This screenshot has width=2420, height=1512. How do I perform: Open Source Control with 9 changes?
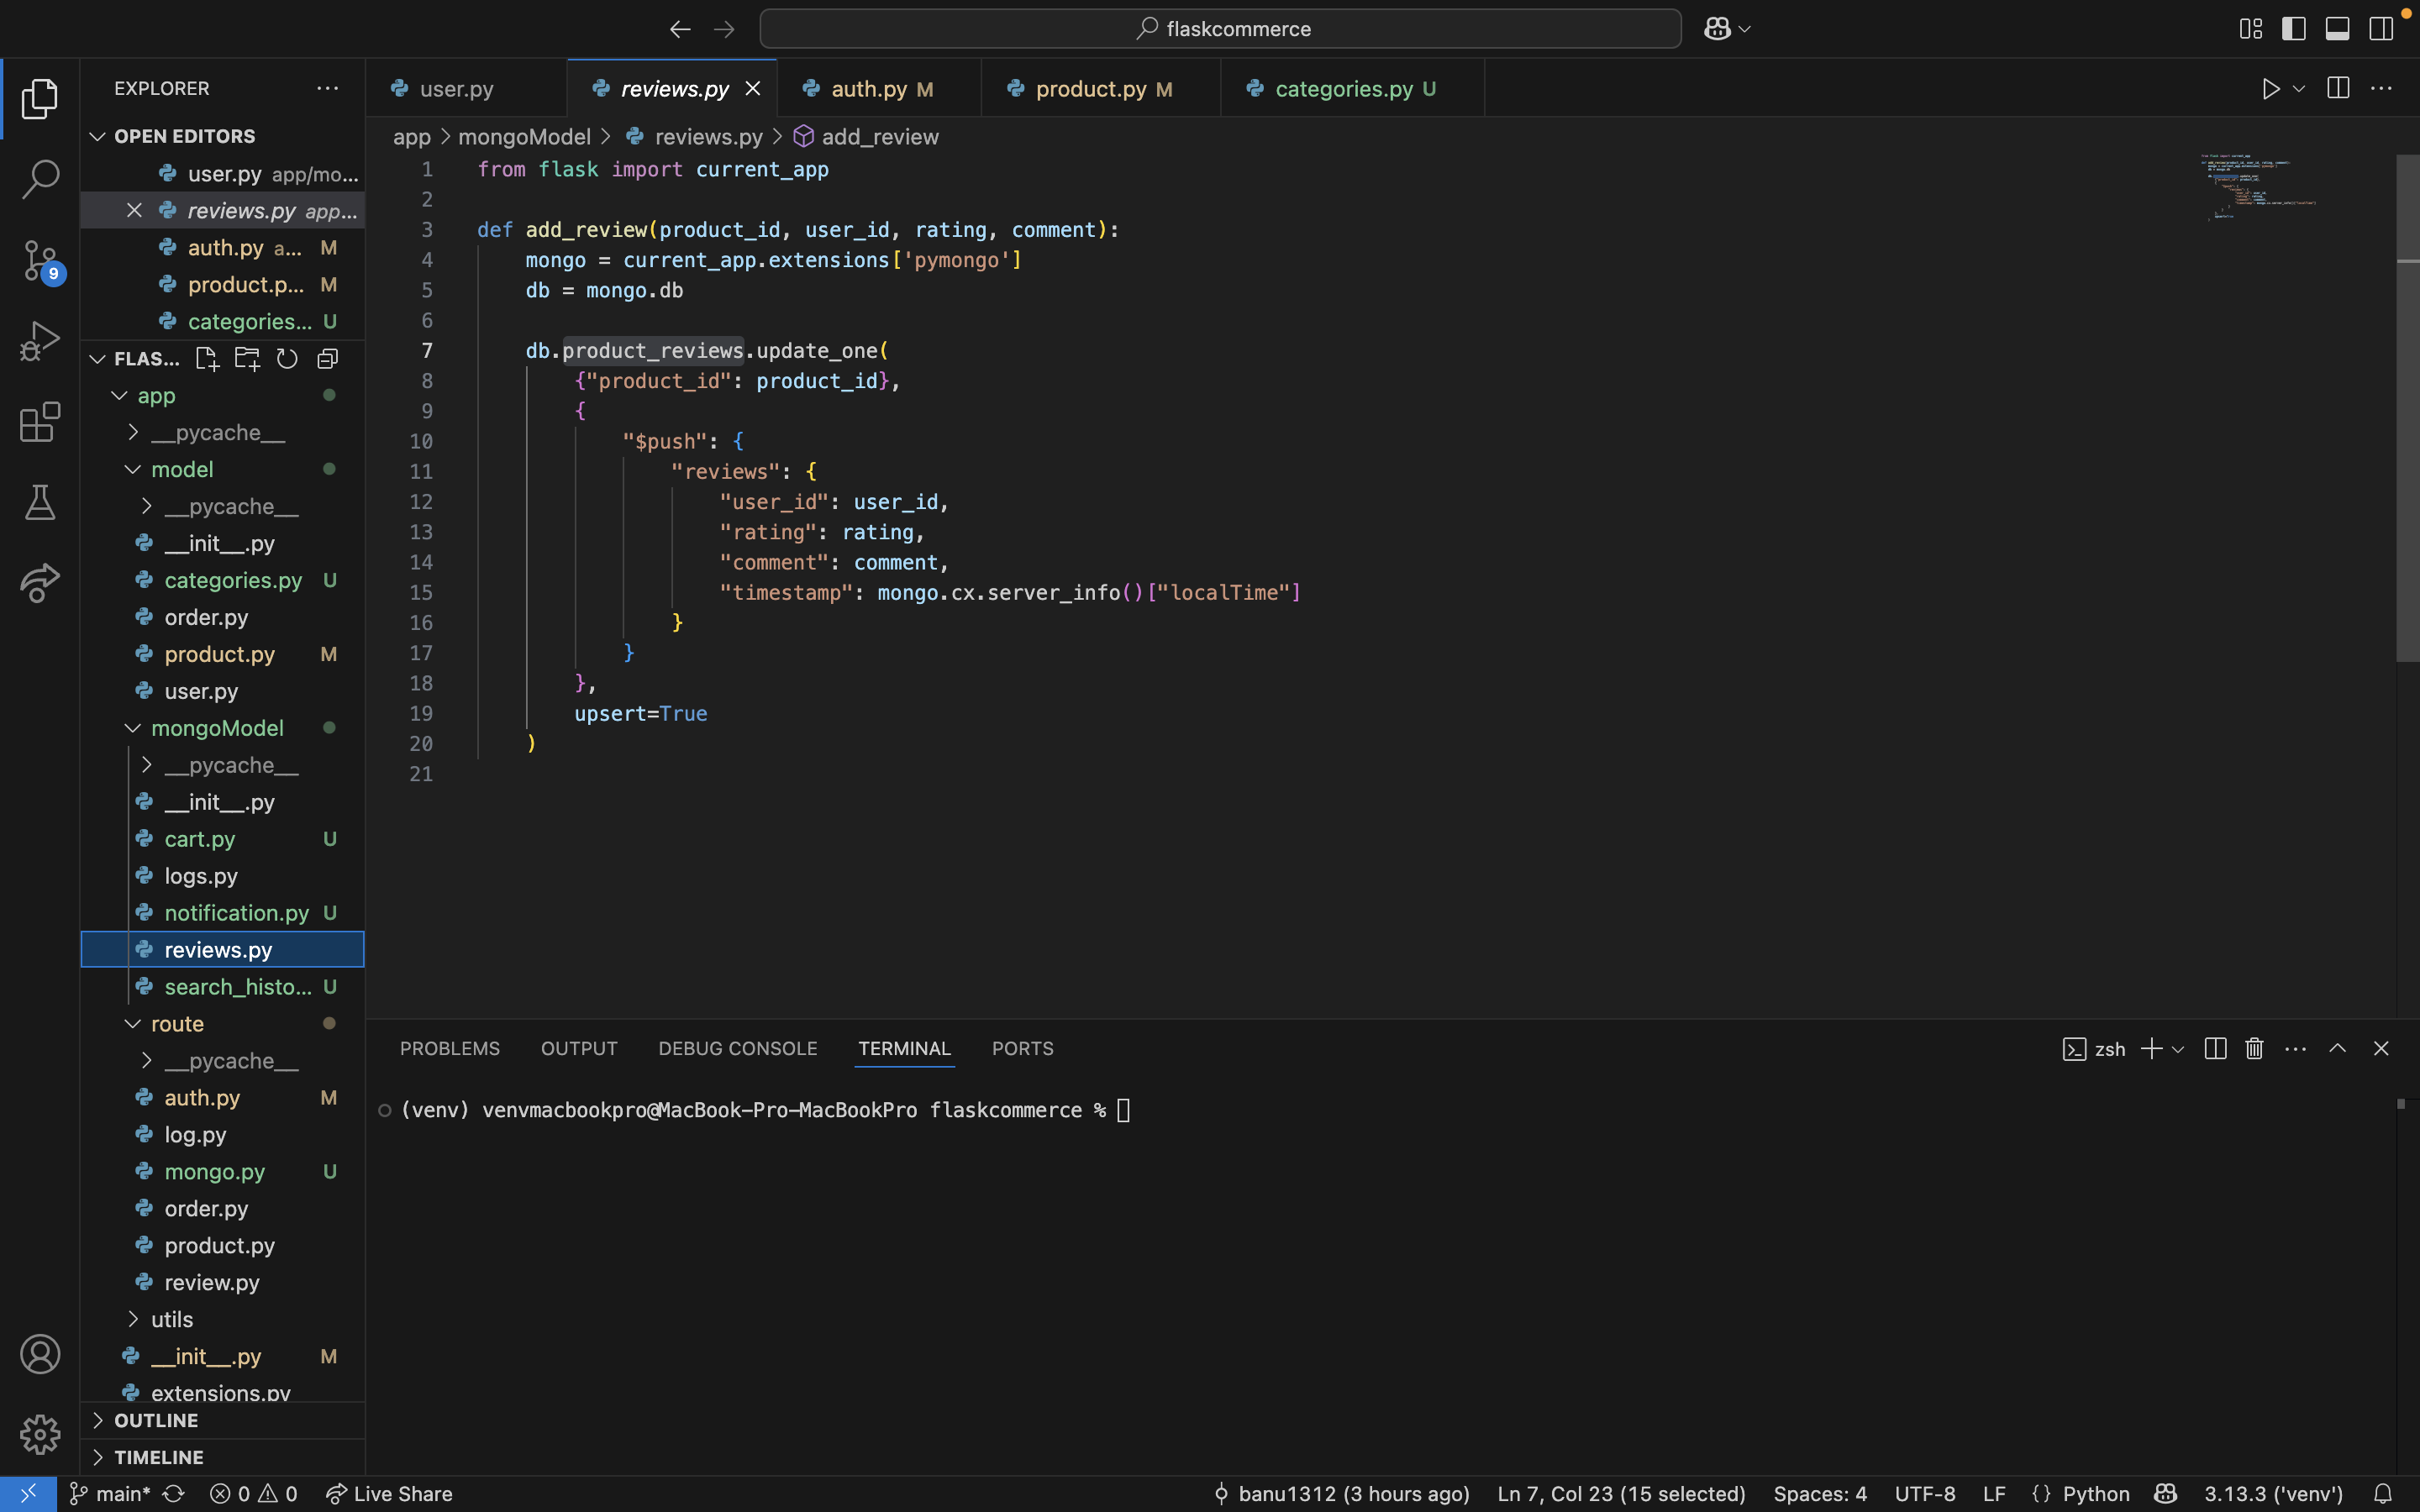point(40,261)
